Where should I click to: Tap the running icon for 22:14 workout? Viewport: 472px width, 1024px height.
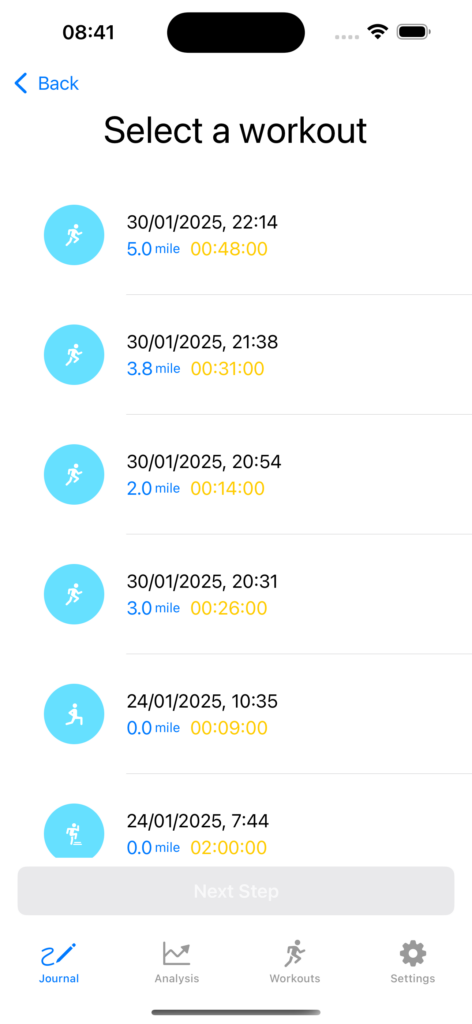tap(74, 235)
